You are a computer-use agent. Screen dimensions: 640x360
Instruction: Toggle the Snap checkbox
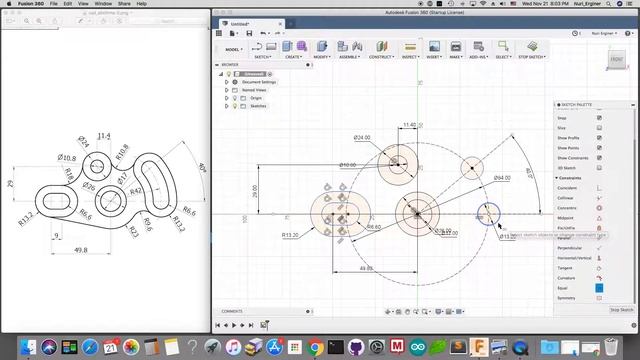[x=599, y=118]
